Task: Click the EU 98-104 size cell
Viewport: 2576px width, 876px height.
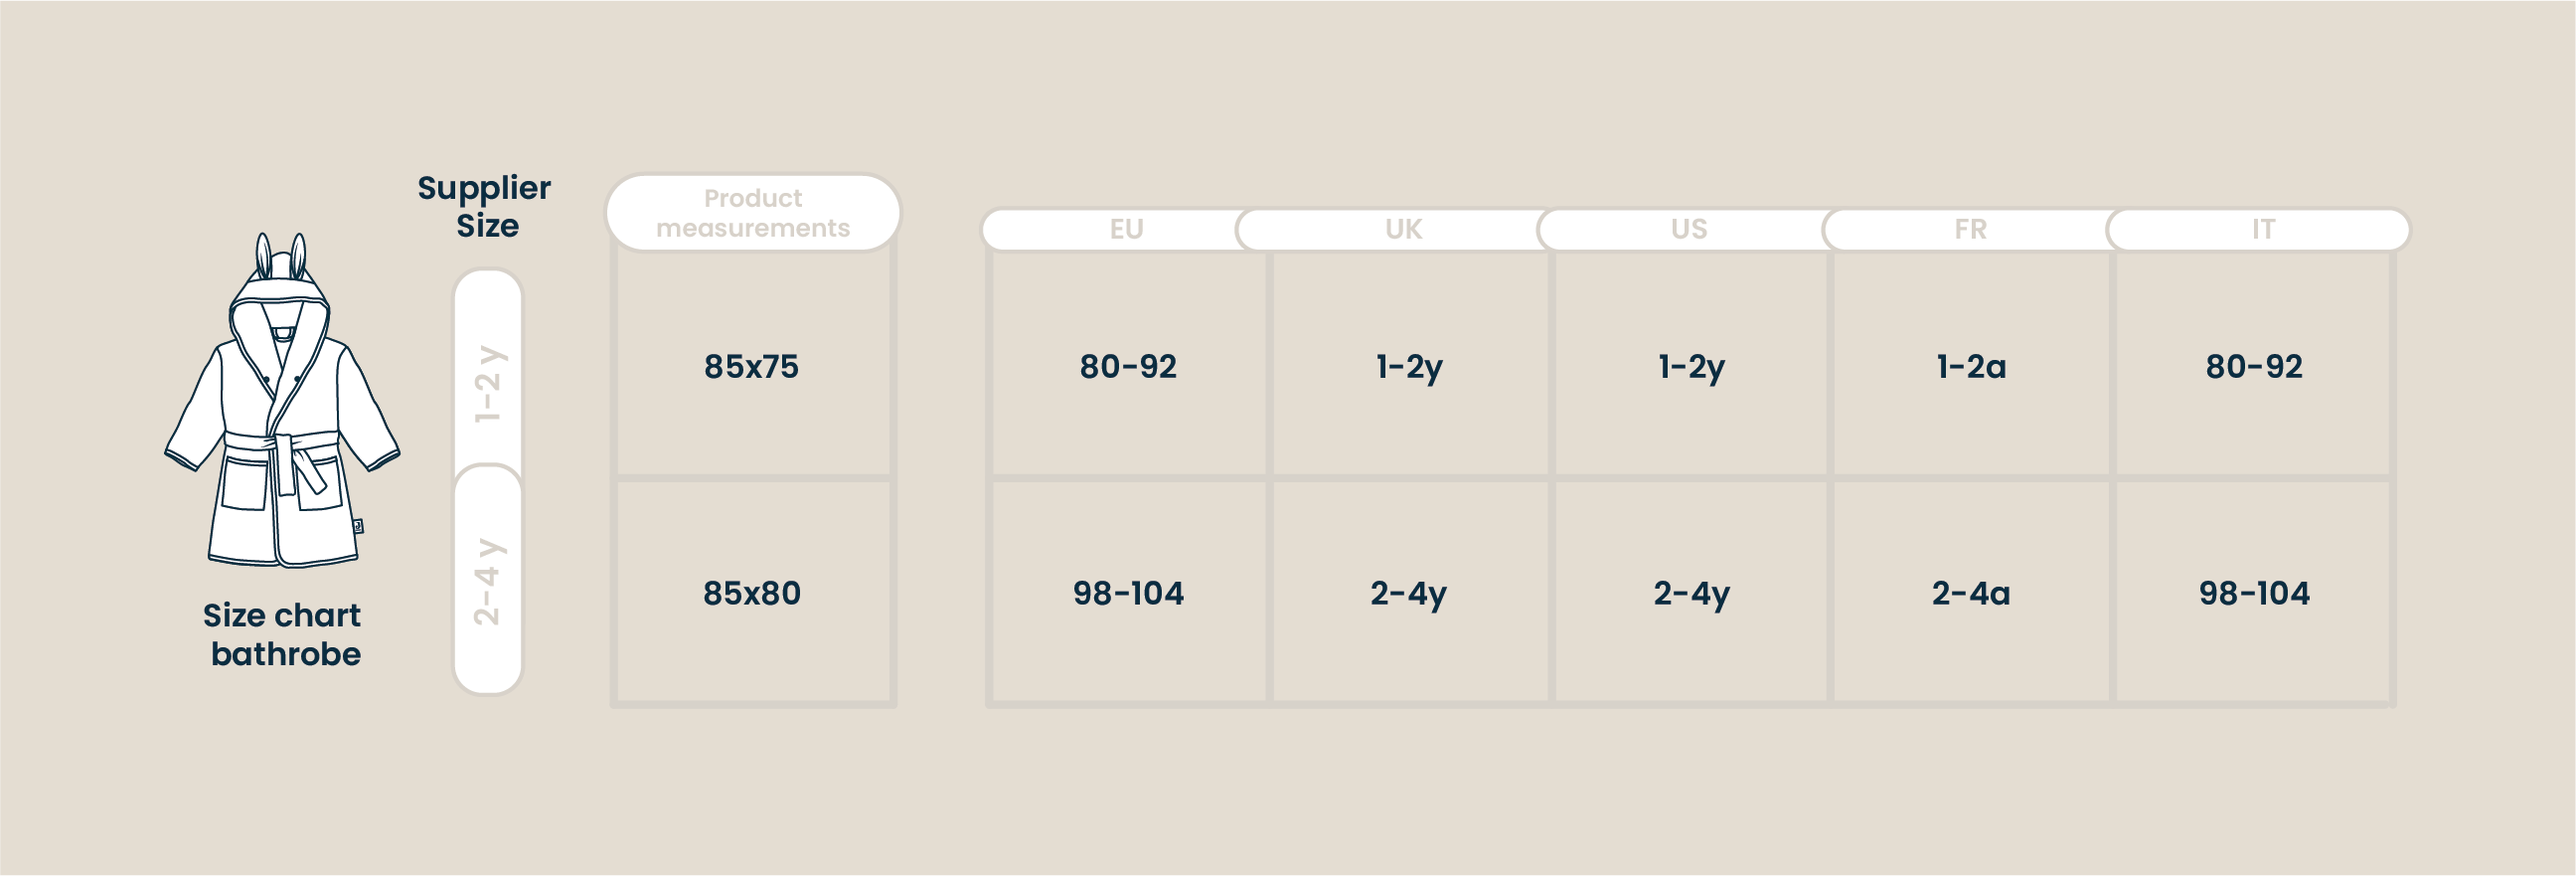Action: click(x=1128, y=592)
